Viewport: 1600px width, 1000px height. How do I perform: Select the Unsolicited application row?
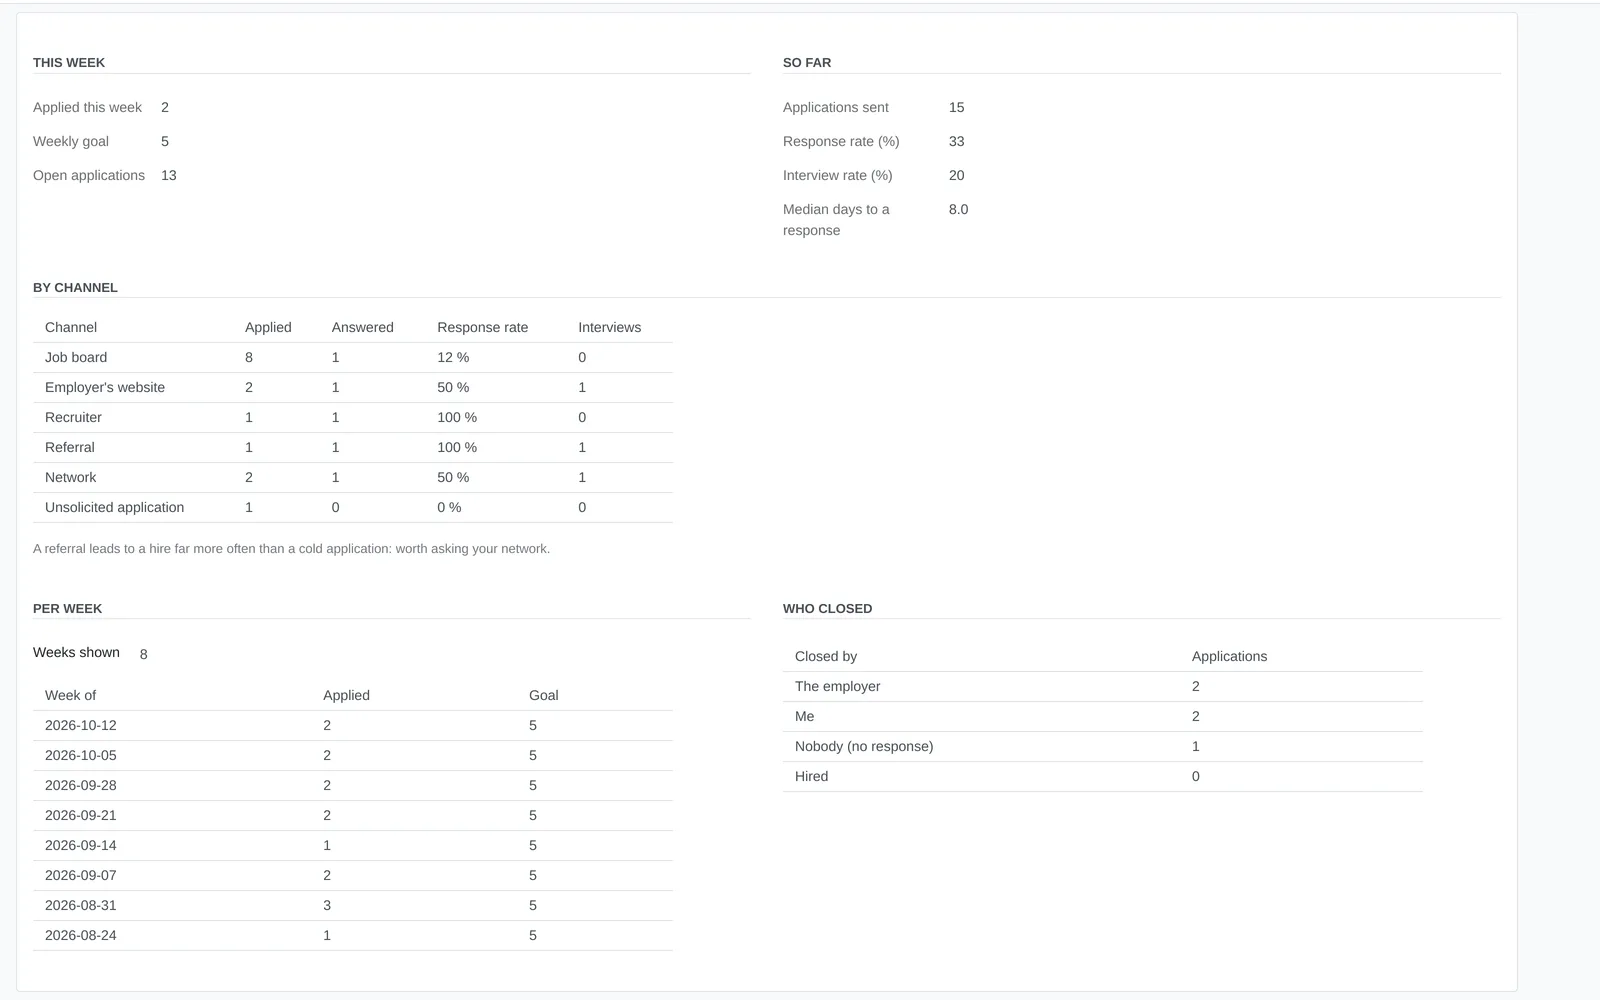353,507
